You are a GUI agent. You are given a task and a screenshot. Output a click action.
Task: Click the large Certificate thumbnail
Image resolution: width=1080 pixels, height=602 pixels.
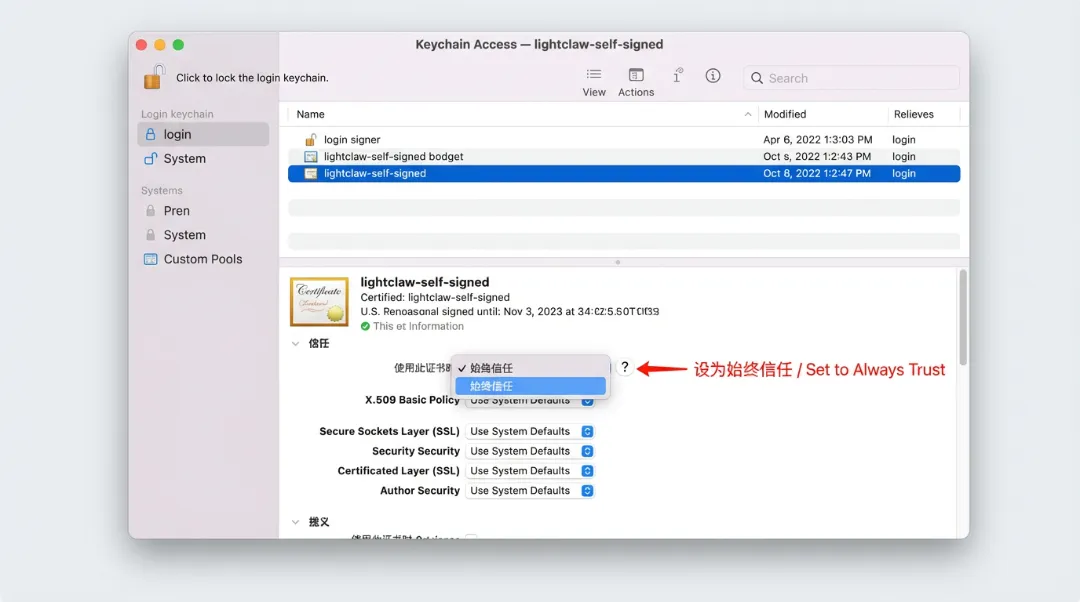coord(319,302)
